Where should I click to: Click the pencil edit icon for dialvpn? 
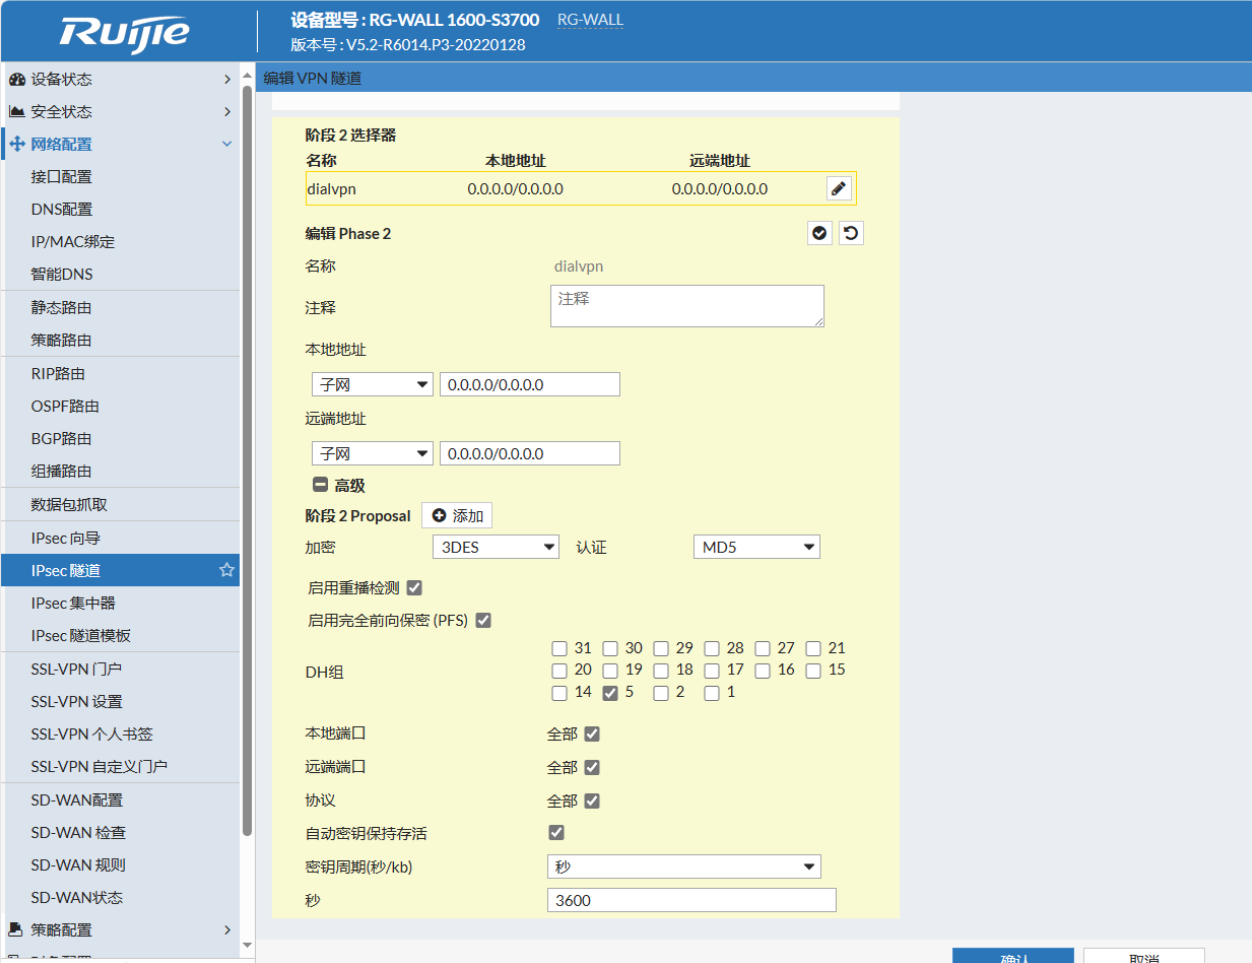838,189
